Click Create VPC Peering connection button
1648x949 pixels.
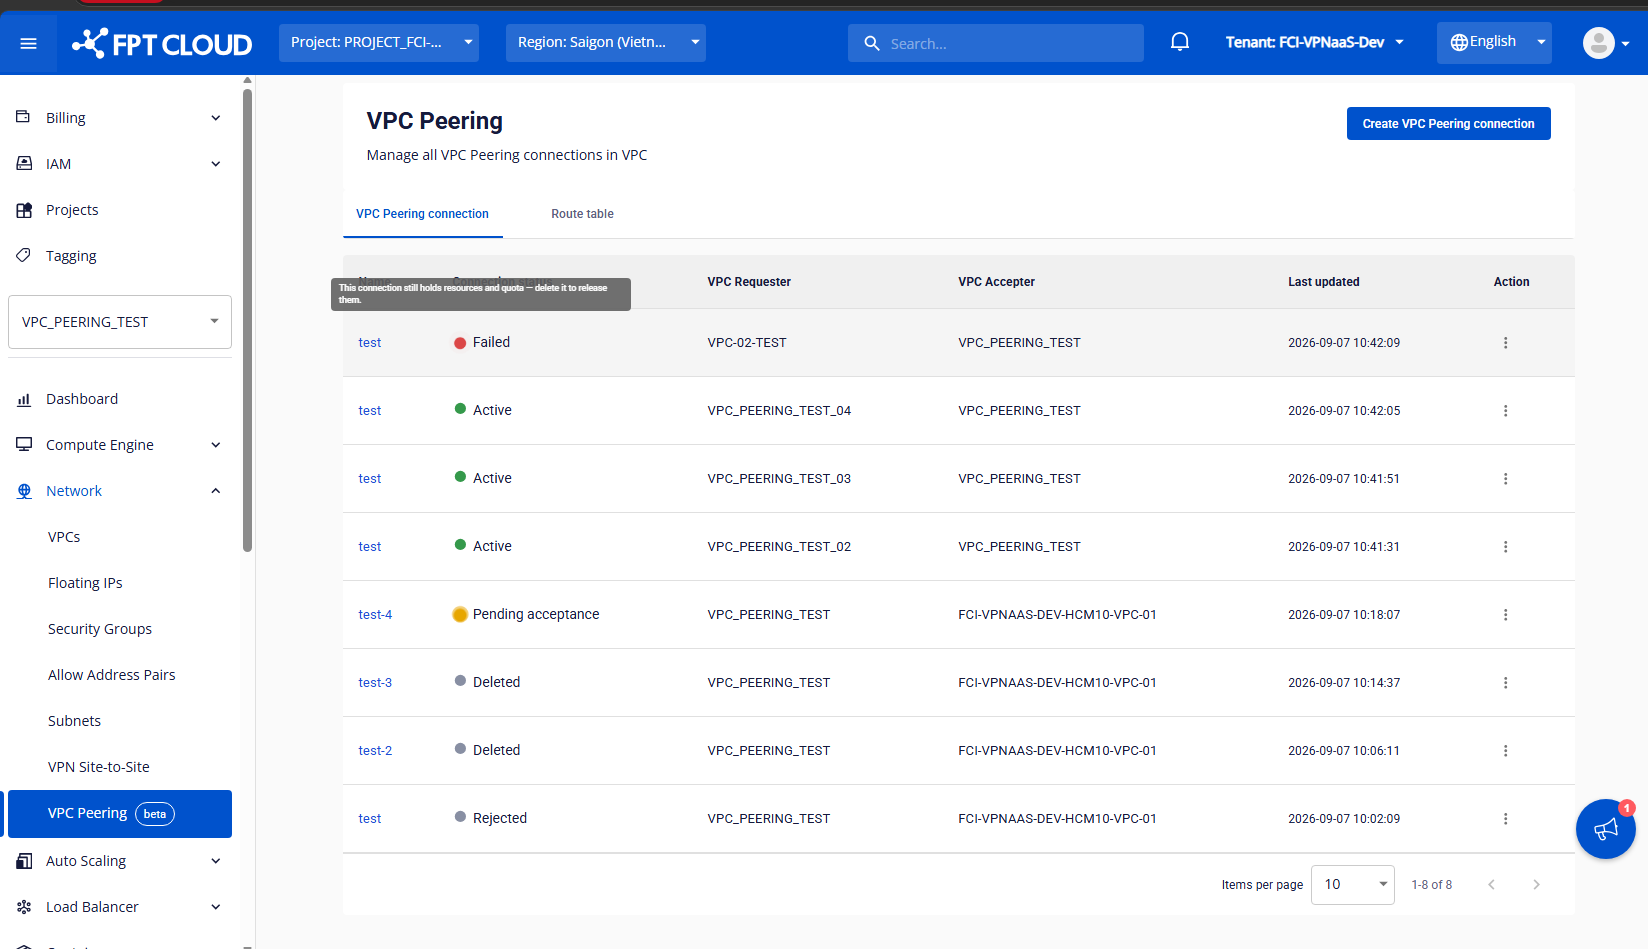[1448, 124]
